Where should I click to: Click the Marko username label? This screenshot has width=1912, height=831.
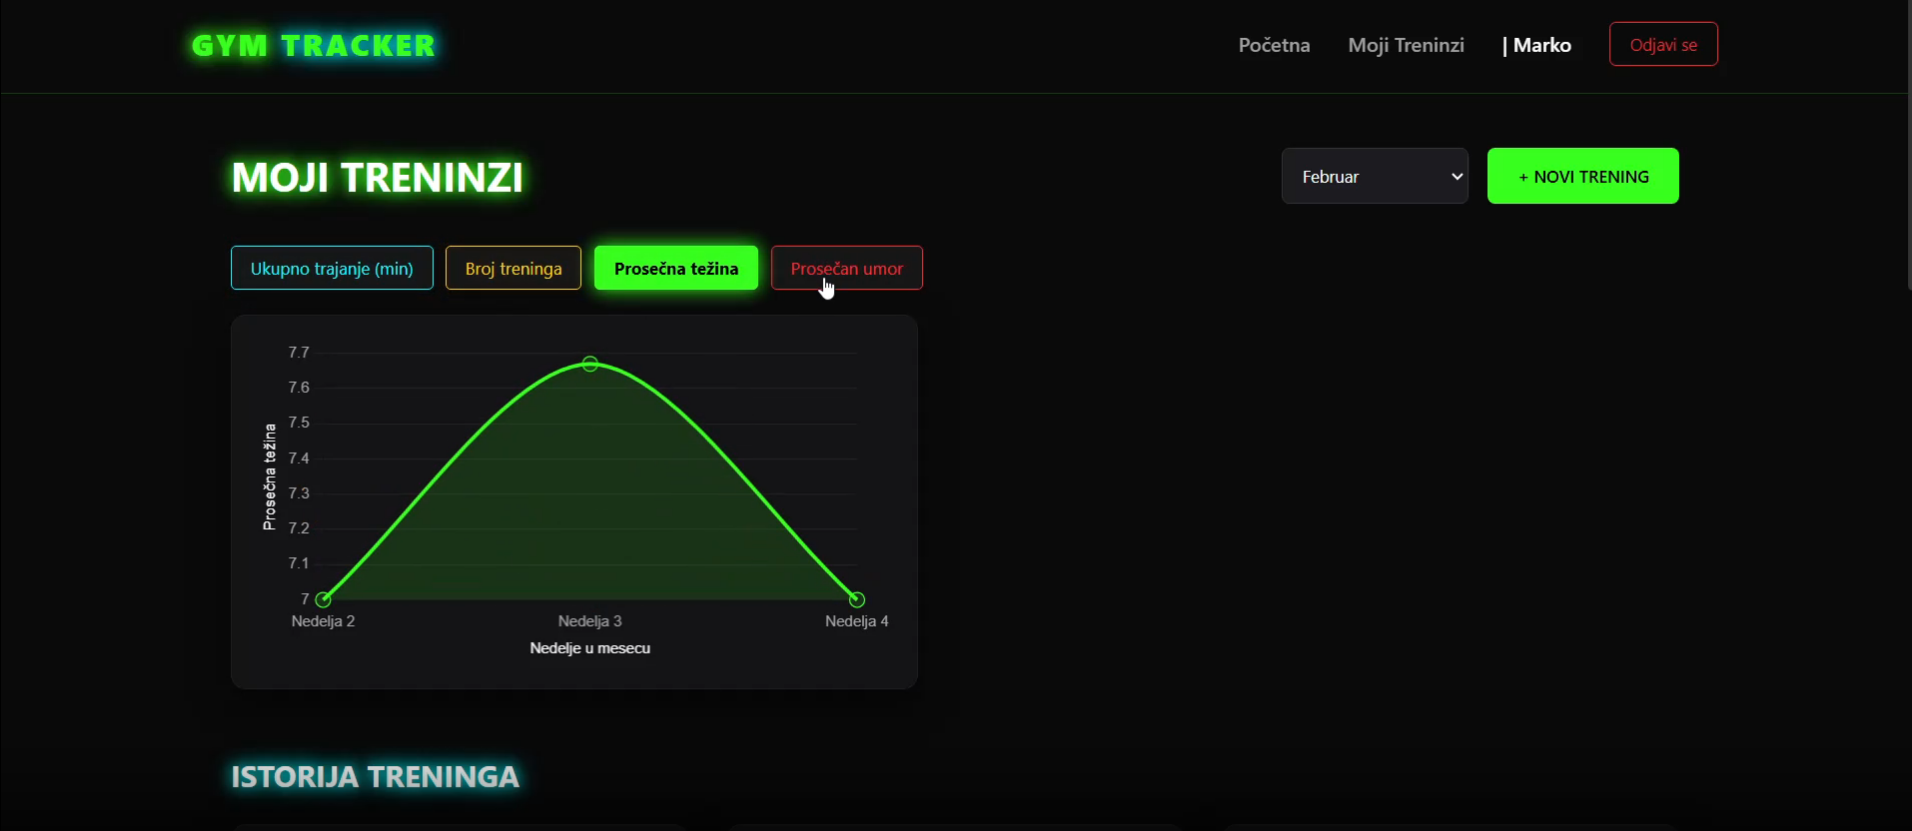click(x=1537, y=45)
